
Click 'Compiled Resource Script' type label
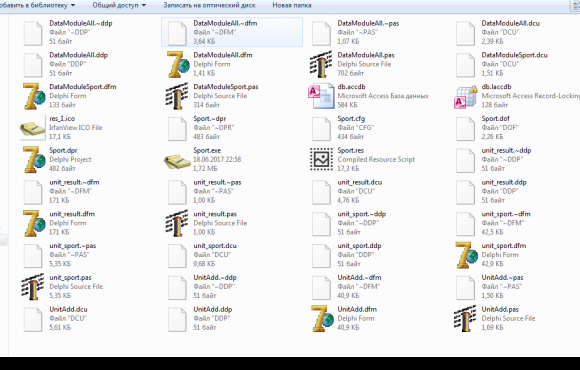376,159
